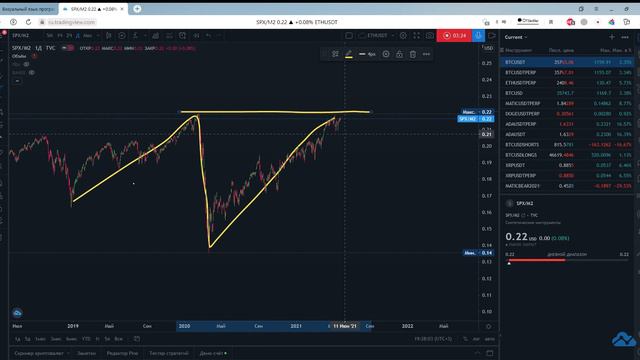Toggle the log scale button
Viewport: 640px width, 360px height.
click(476, 339)
